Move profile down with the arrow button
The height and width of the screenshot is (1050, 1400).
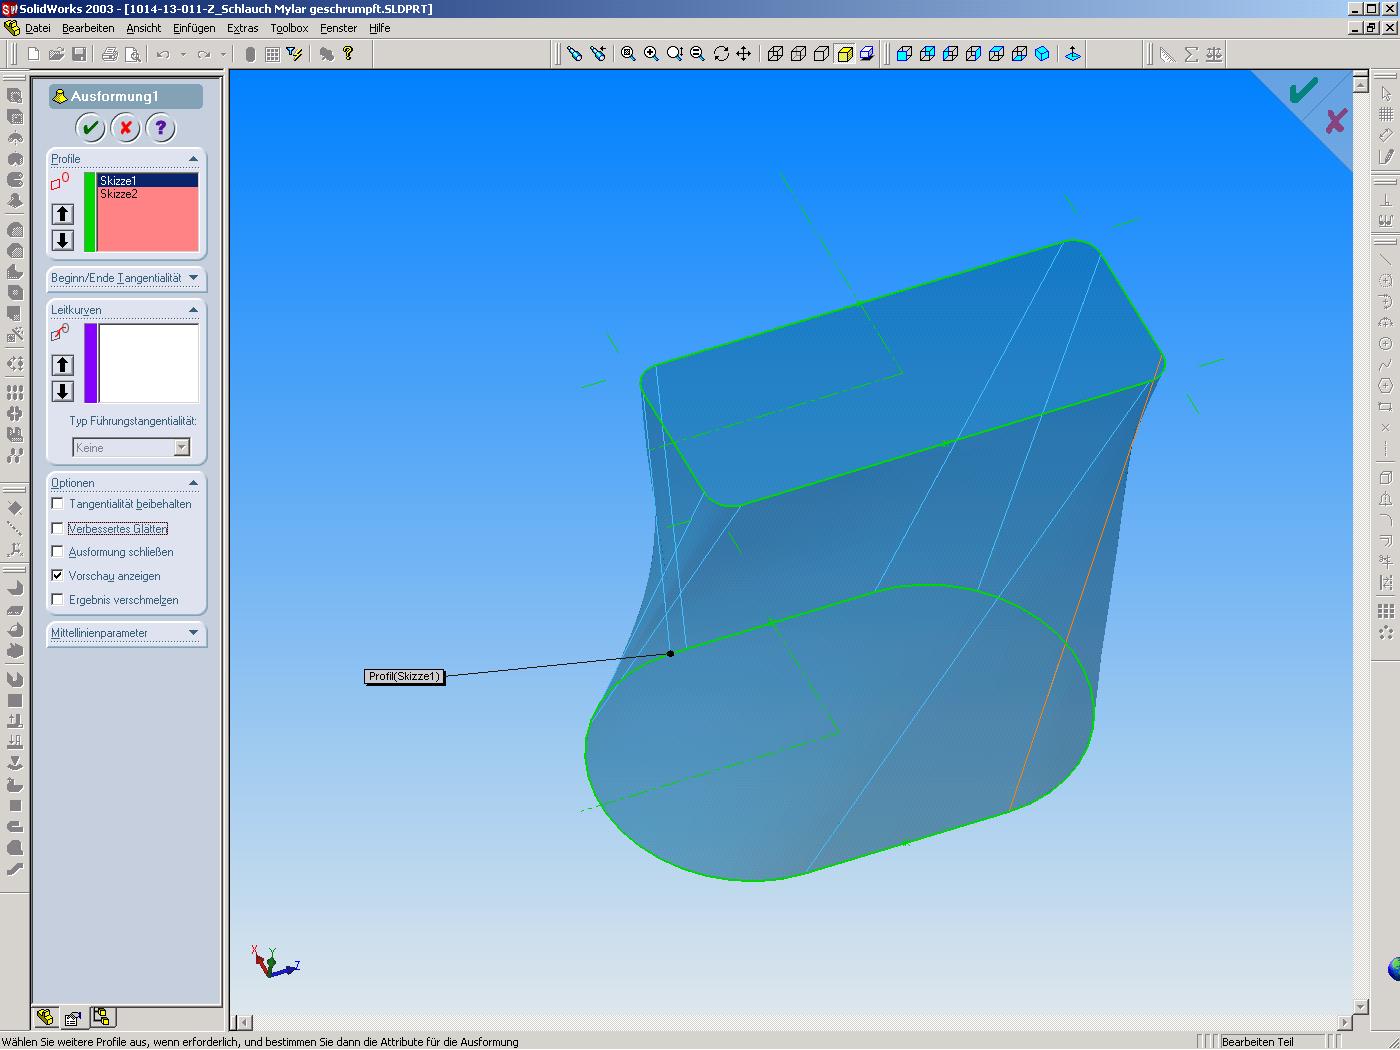click(63, 240)
